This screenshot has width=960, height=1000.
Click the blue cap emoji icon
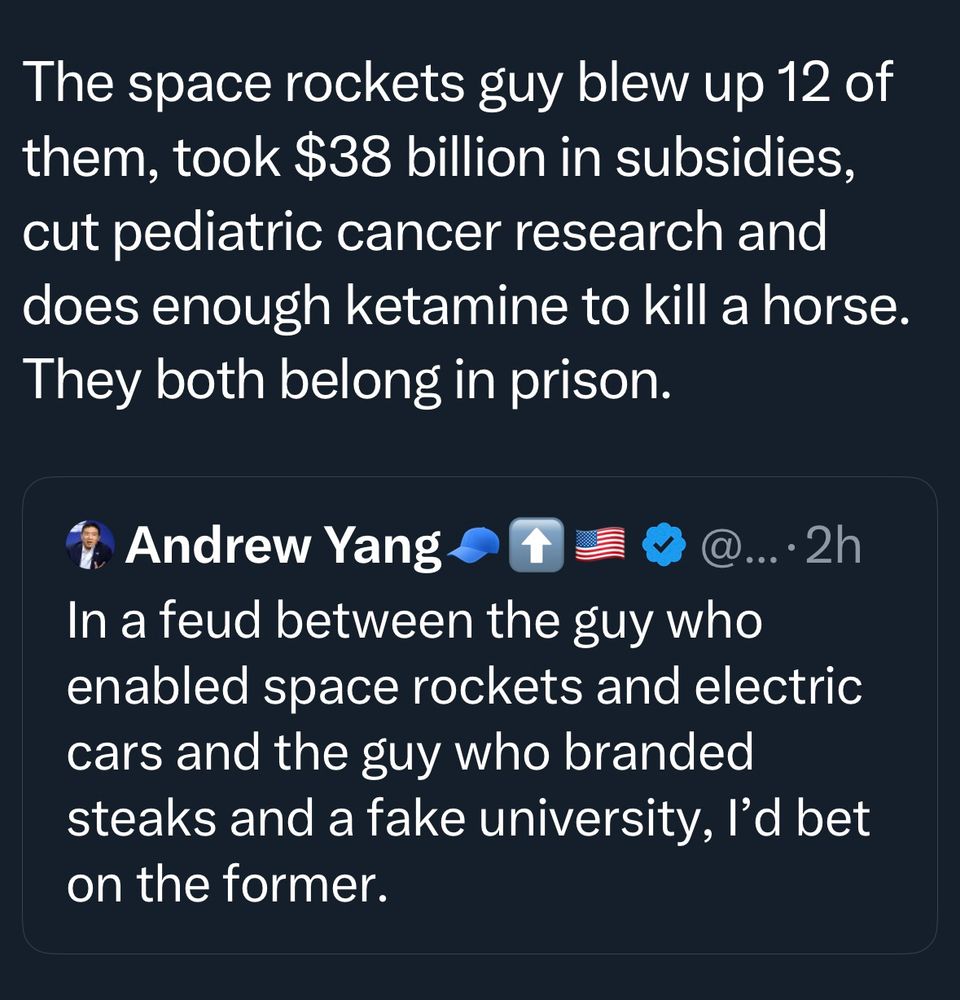click(x=475, y=545)
